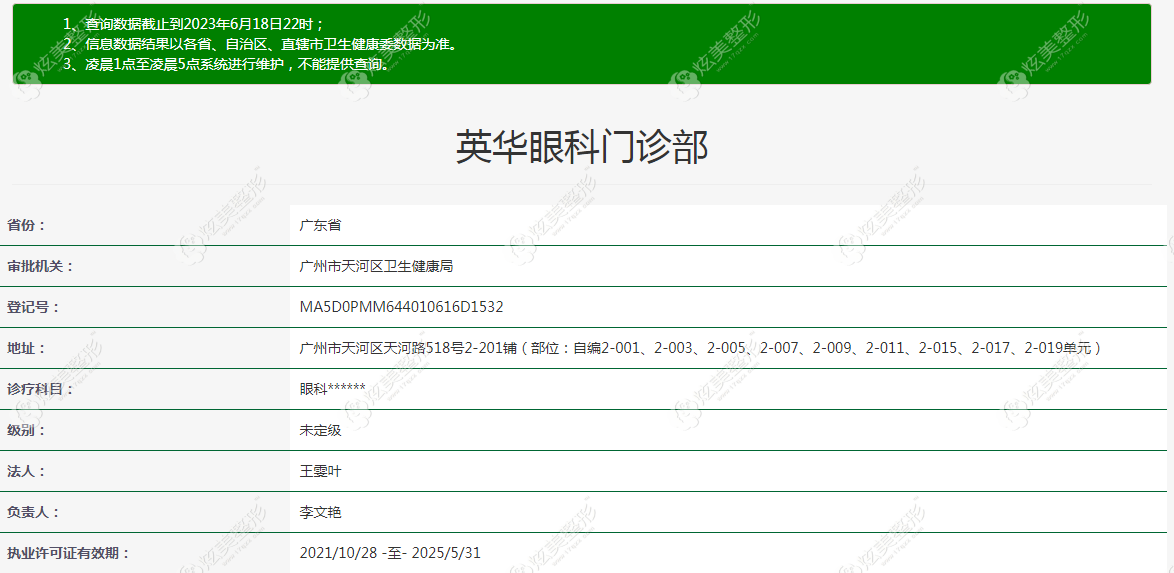Click the validity dates 2021/10/28 -至- 2025/5/31
Image resolution: width=1174 pixels, height=573 pixels.
(x=390, y=554)
